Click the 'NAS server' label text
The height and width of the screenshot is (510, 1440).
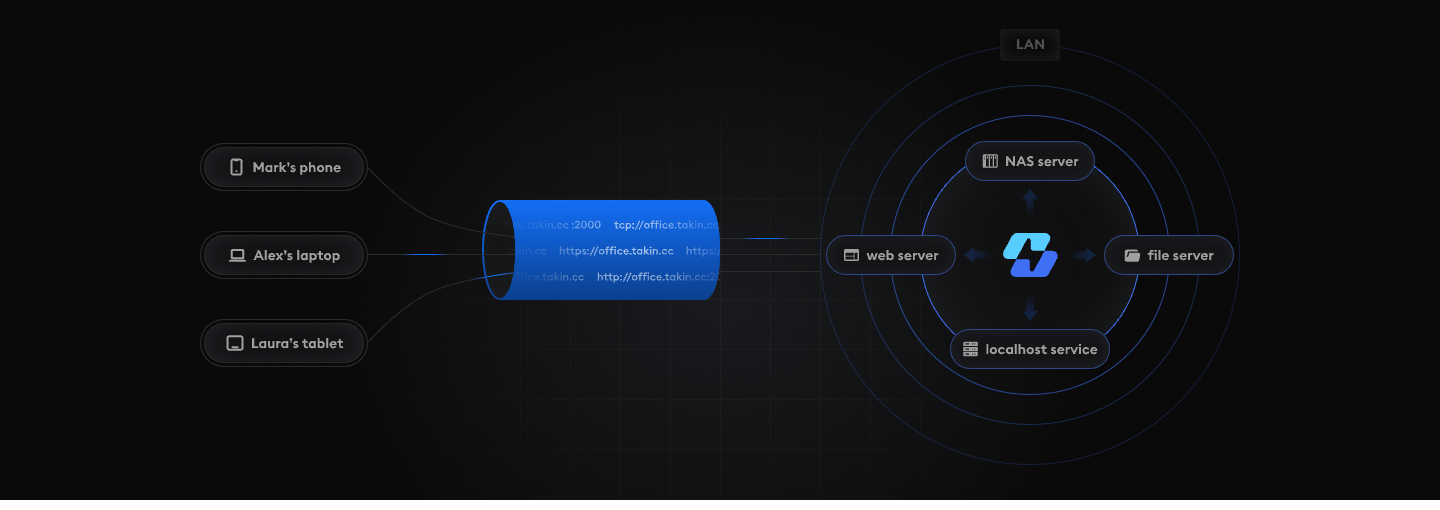pos(1042,161)
